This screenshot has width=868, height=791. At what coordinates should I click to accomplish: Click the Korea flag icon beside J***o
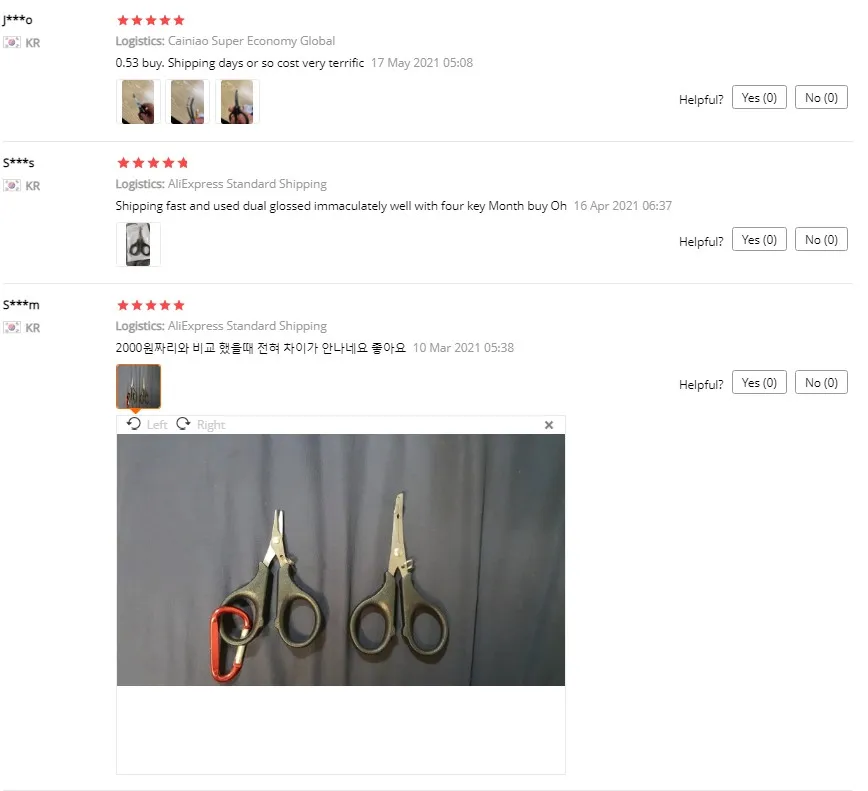pyautogui.click(x=12, y=43)
